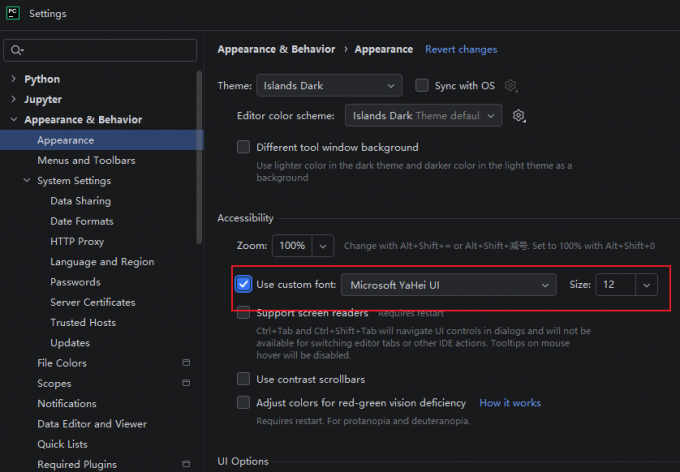Open the Sync with OS gear settings icon
Image resolution: width=680 pixels, height=472 pixels.
click(x=511, y=85)
